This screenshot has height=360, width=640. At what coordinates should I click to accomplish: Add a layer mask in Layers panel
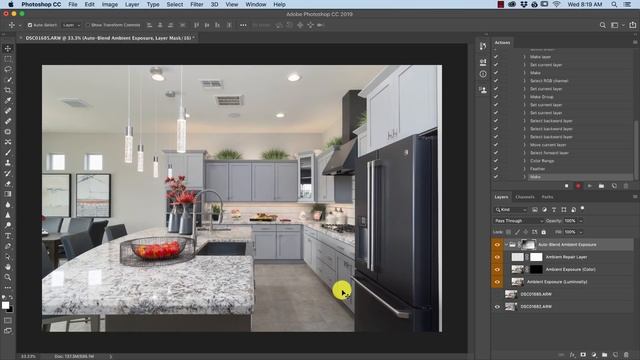pyautogui.click(x=583, y=355)
